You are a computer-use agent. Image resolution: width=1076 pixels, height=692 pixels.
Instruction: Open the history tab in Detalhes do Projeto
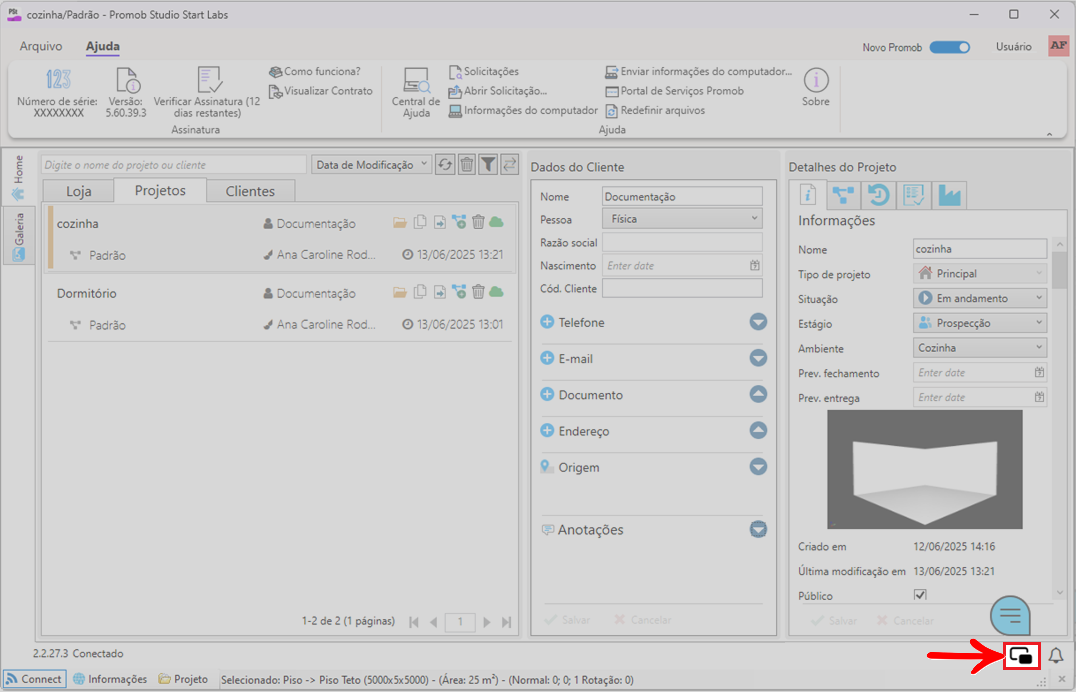(x=878, y=196)
